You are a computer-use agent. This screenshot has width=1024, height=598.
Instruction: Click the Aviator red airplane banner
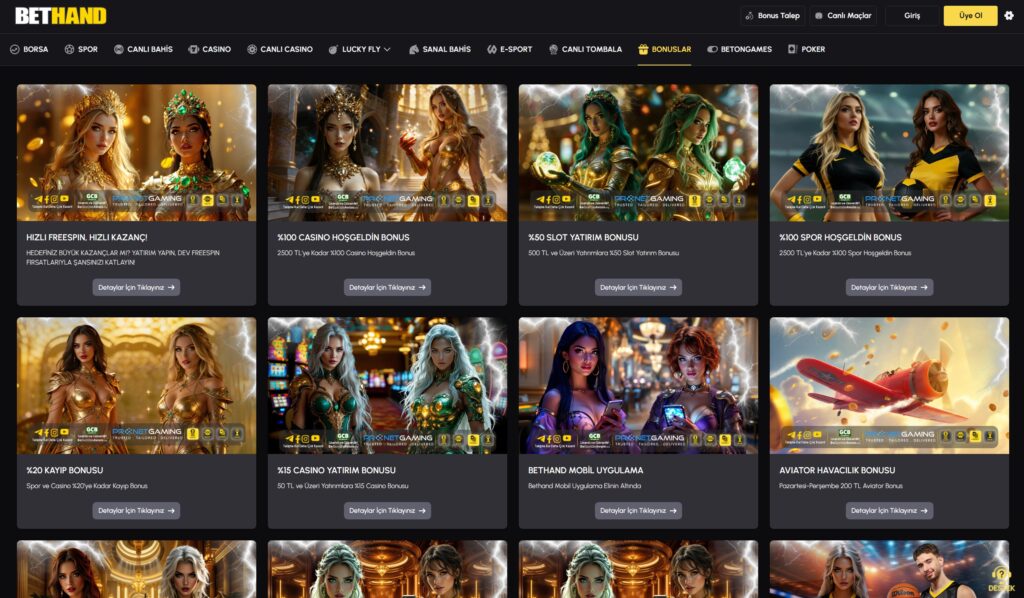(889, 385)
